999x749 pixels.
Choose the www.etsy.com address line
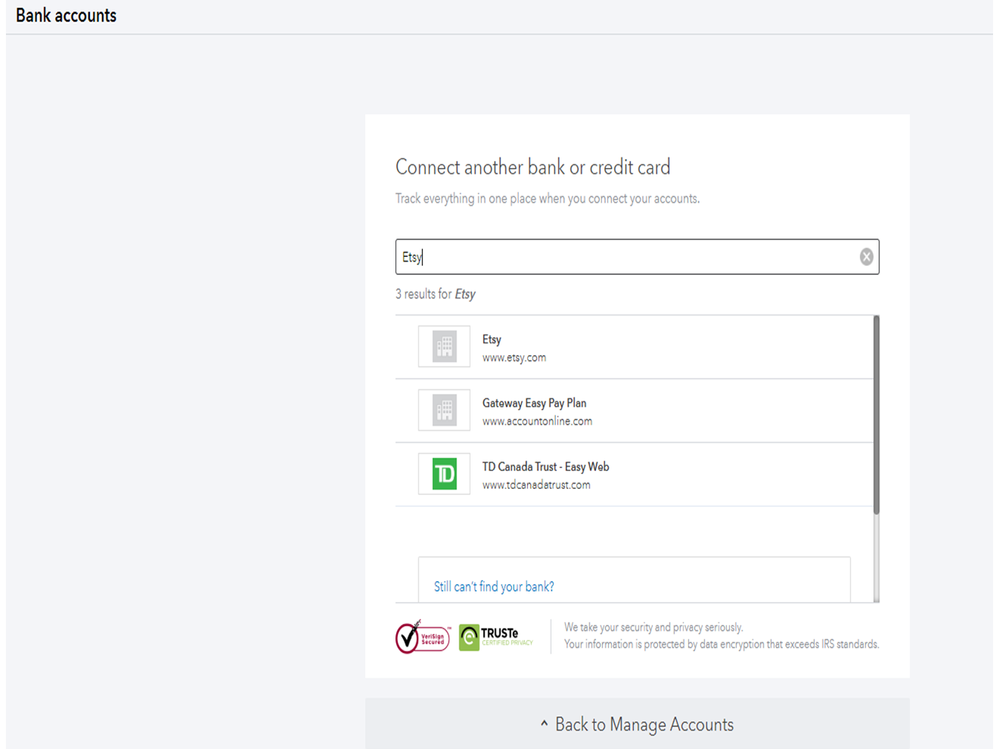514,358
